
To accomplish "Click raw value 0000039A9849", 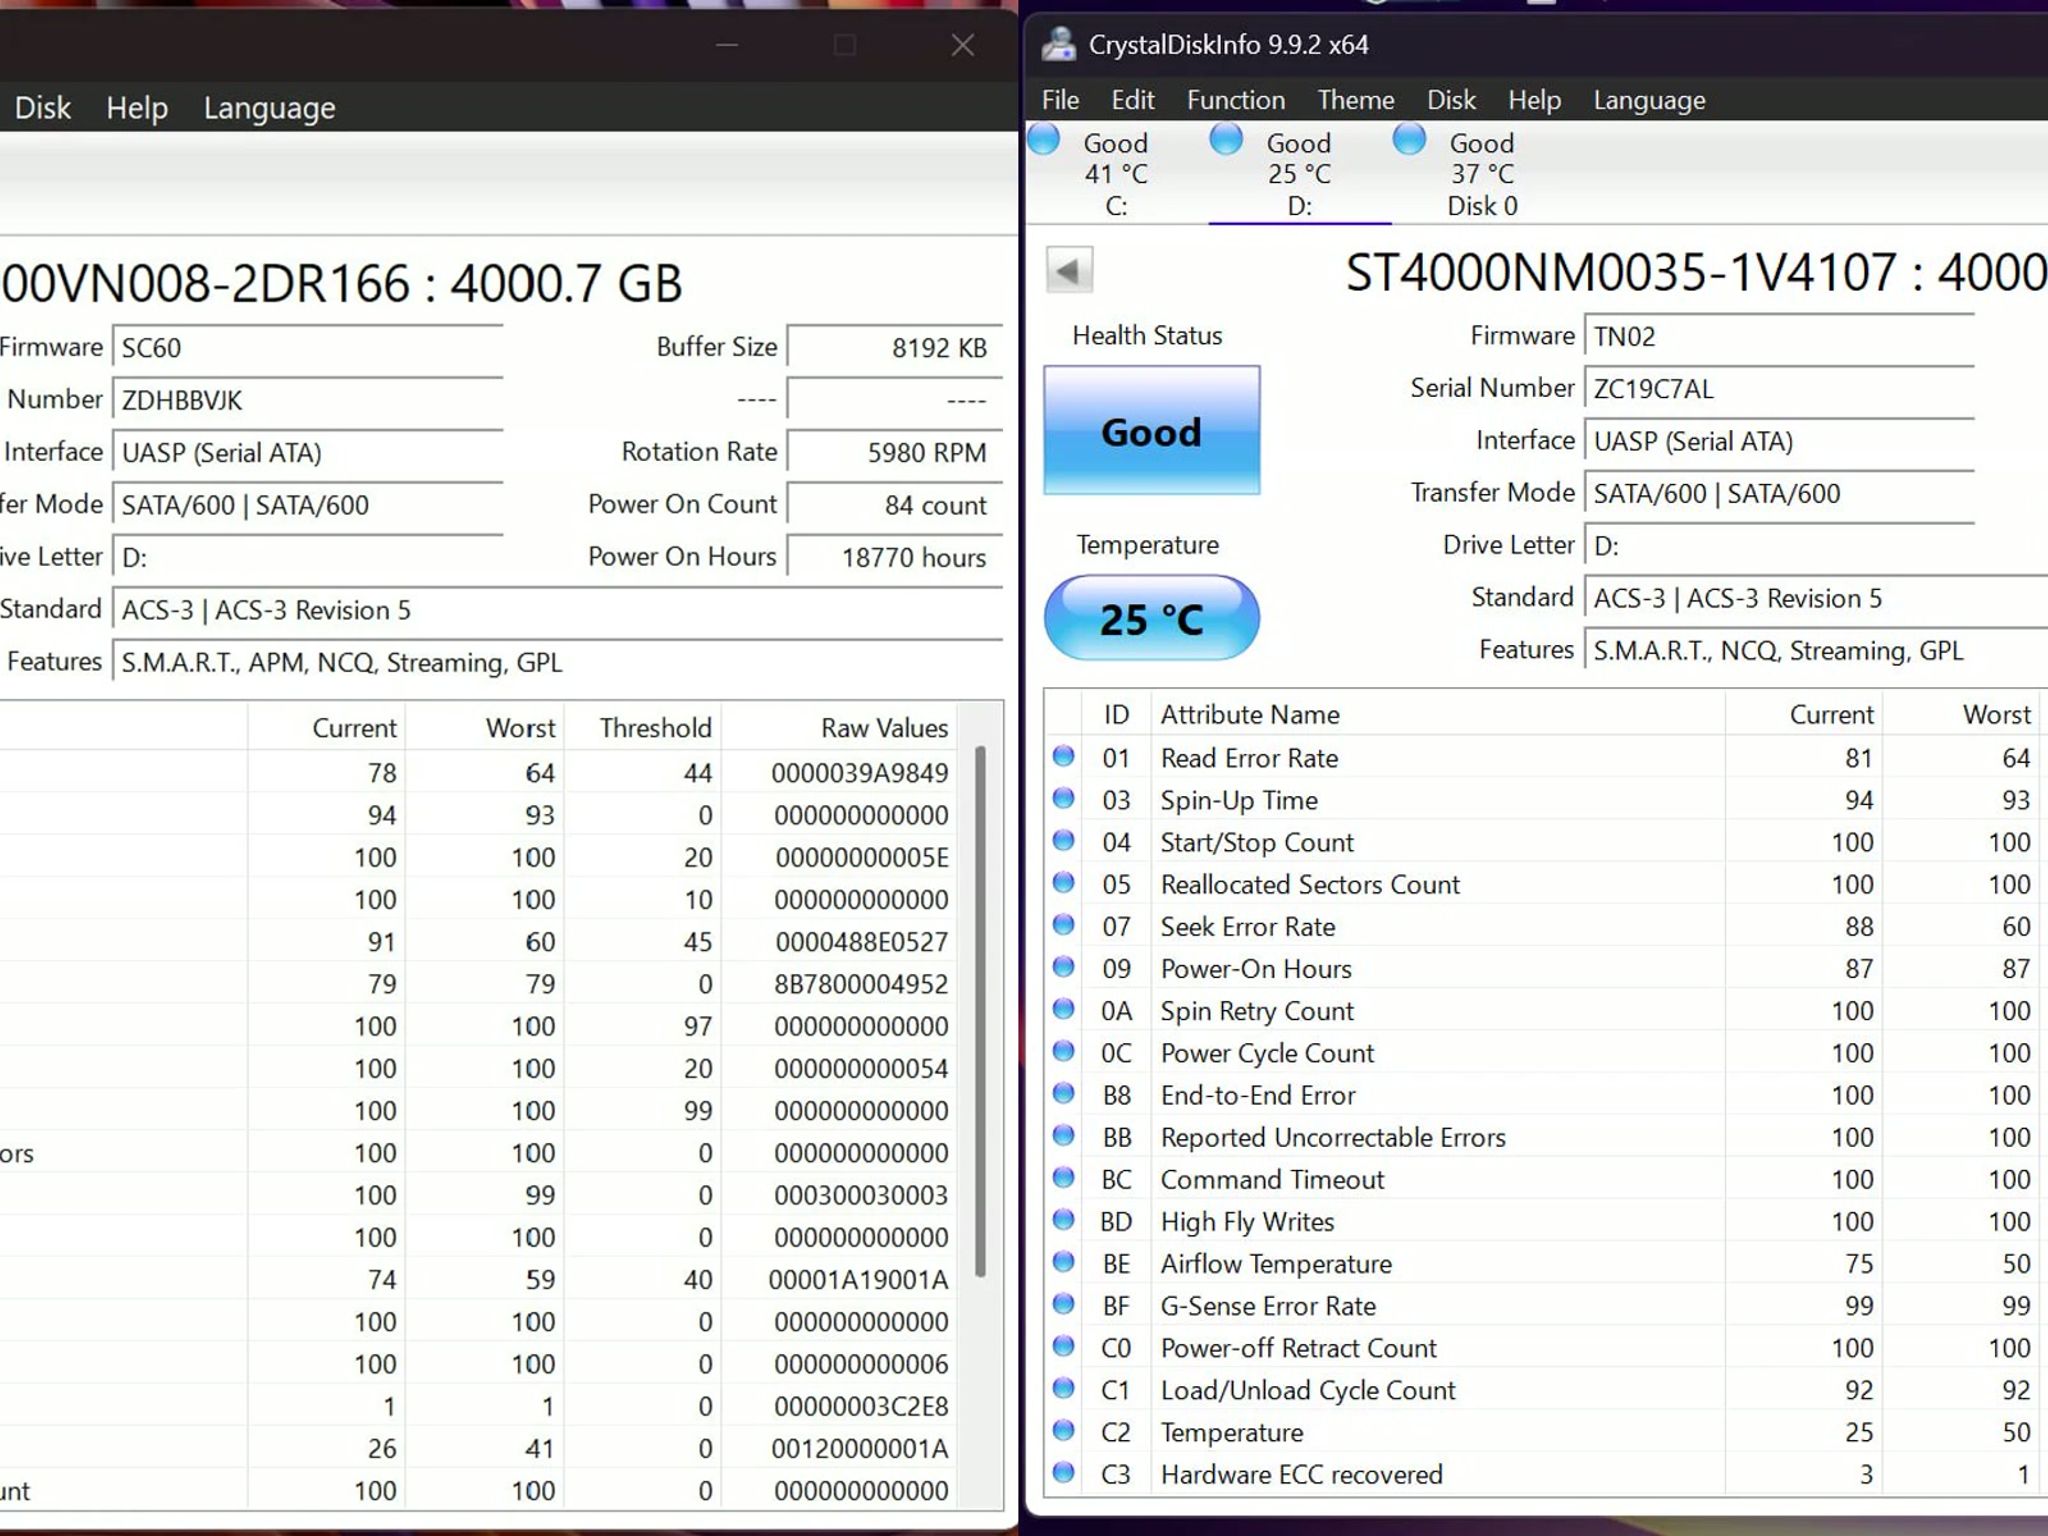I will point(859,772).
